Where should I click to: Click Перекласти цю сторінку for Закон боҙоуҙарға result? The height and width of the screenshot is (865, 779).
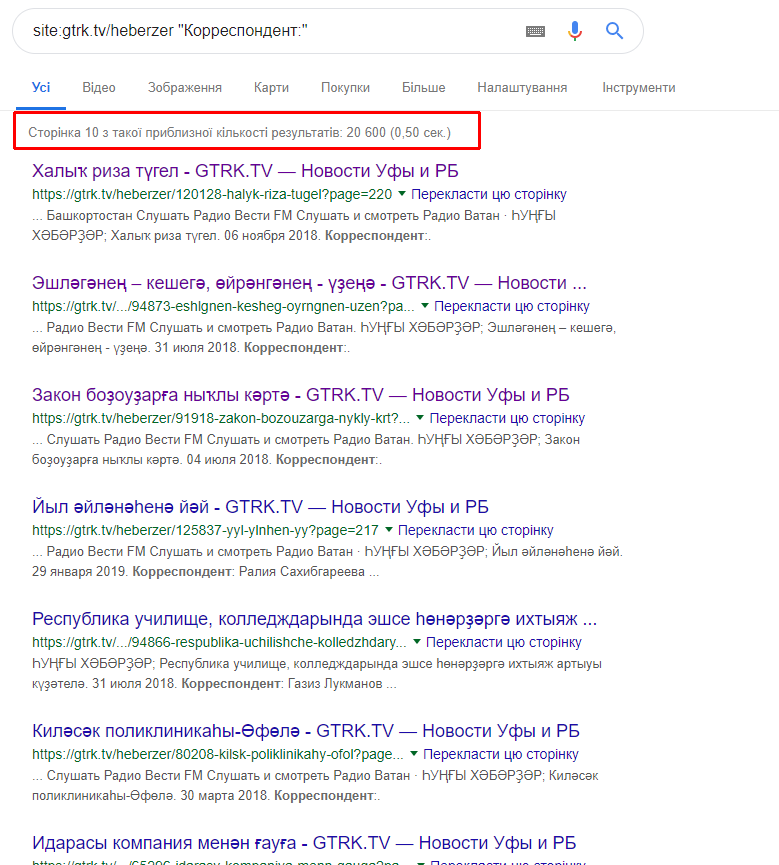tap(507, 418)
